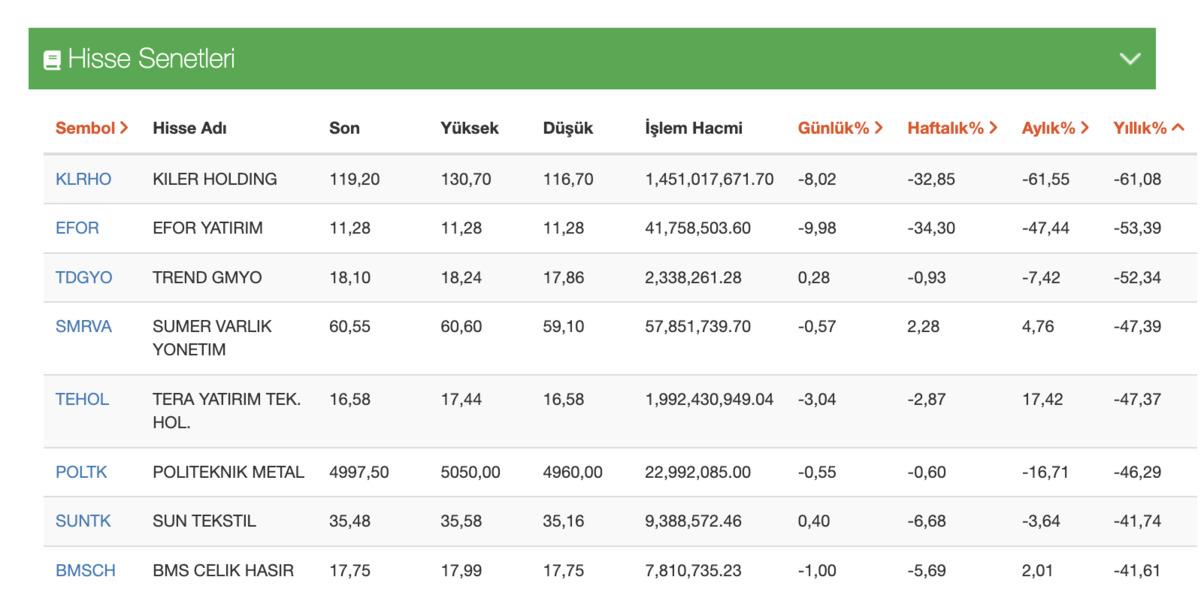Select the EFOR YATIRIM name cell
The image size is (1200, 592).
208,228
